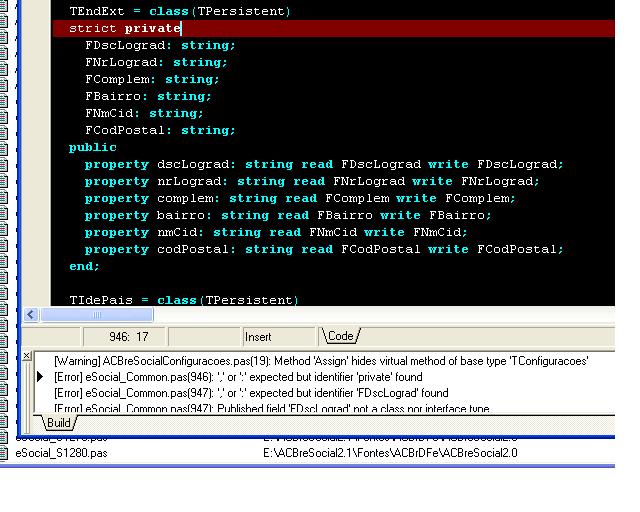Click the 'TIdePais = class(TPersistent)' line
The image size is (640, 512).
click(x=184, y=300)
